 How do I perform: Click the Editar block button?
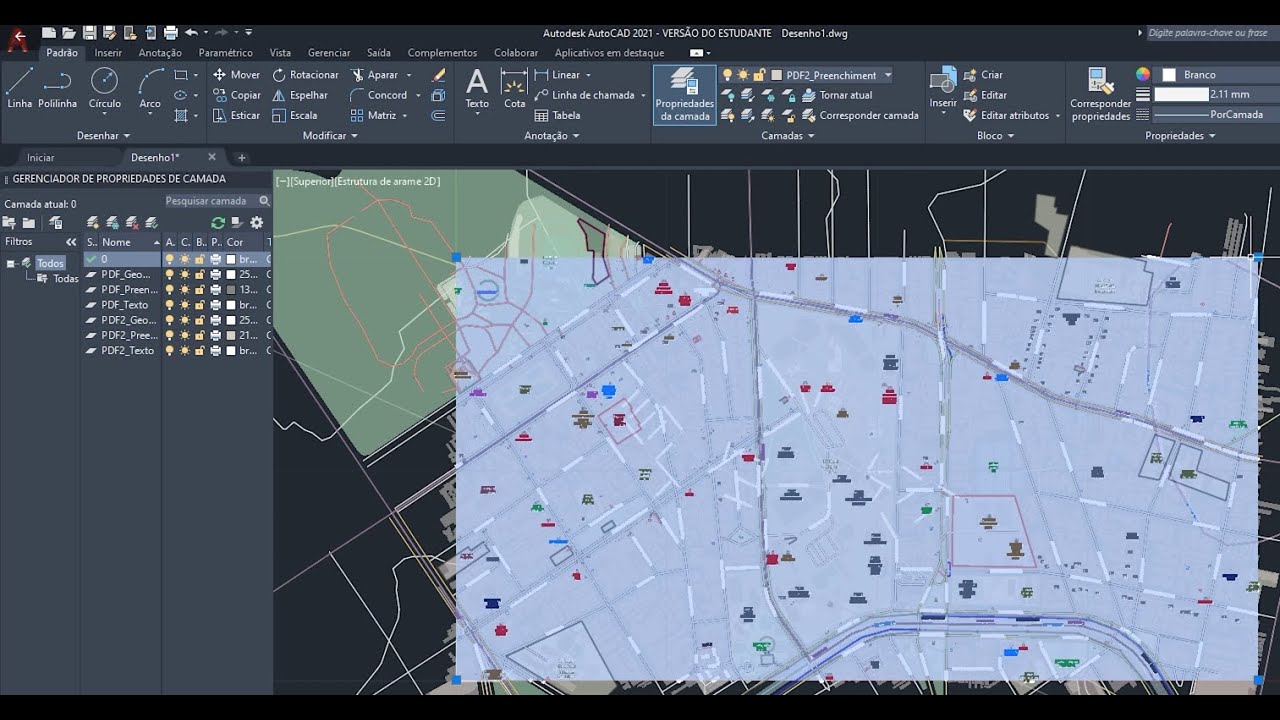pos(985,95)
